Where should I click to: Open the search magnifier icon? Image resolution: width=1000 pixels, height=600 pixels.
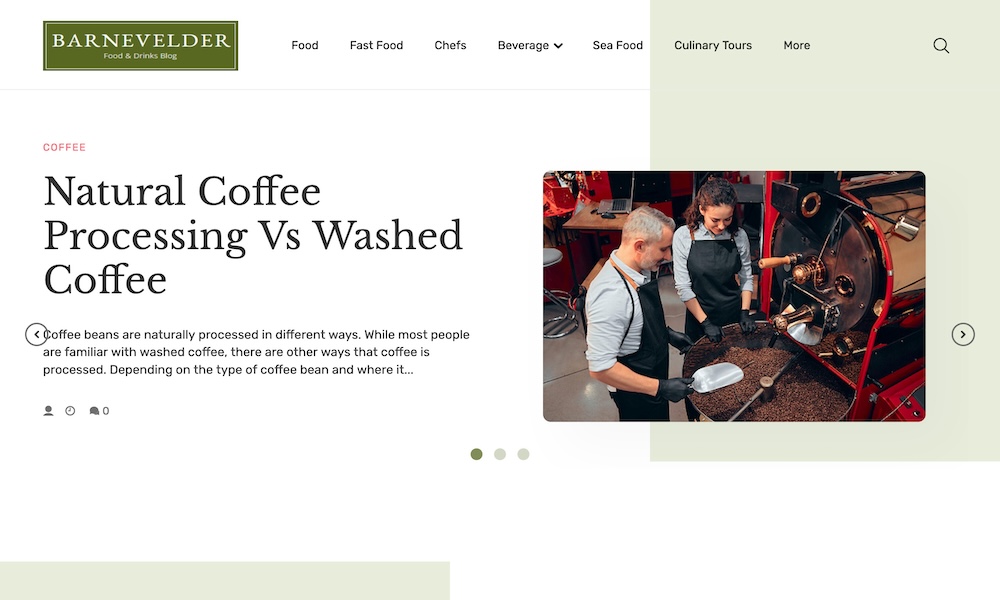pyautogui.click(x=941, y=45)
